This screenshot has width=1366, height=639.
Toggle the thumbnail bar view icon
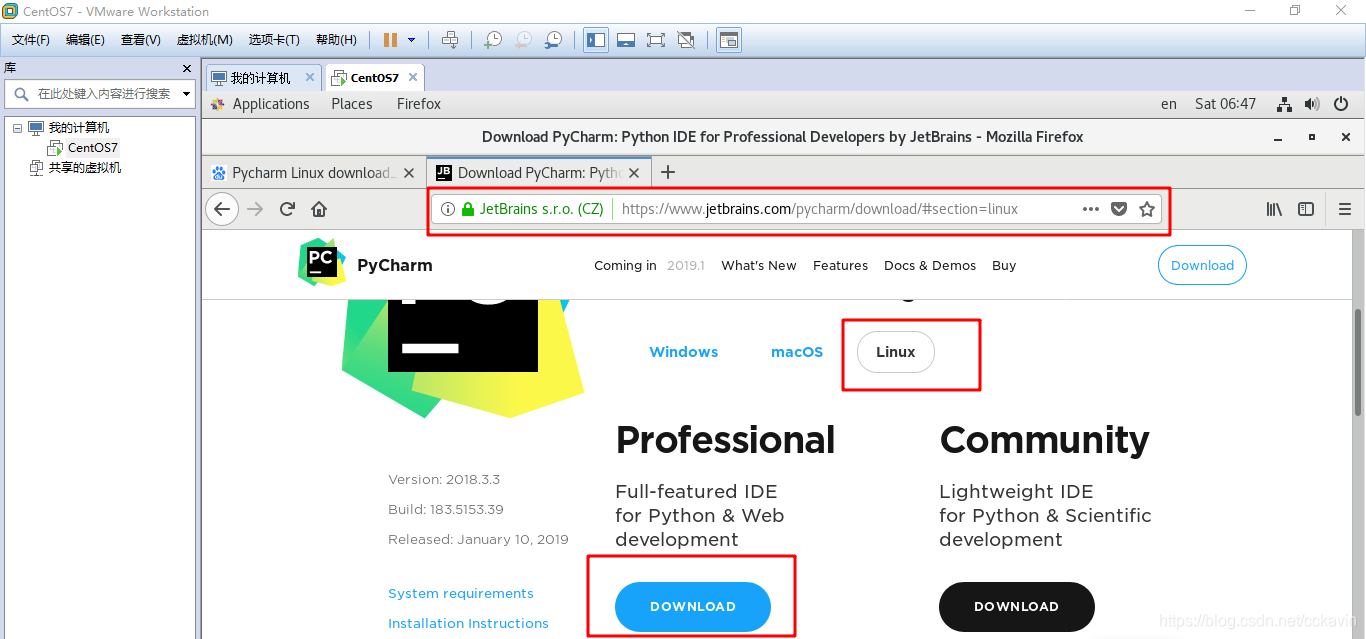coord(626,40)
